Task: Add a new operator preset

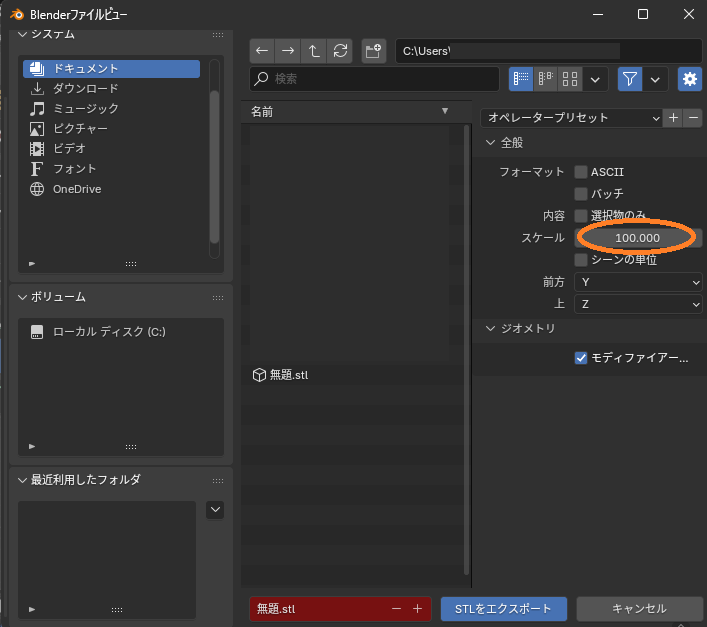Action: [x=673, y=118]
